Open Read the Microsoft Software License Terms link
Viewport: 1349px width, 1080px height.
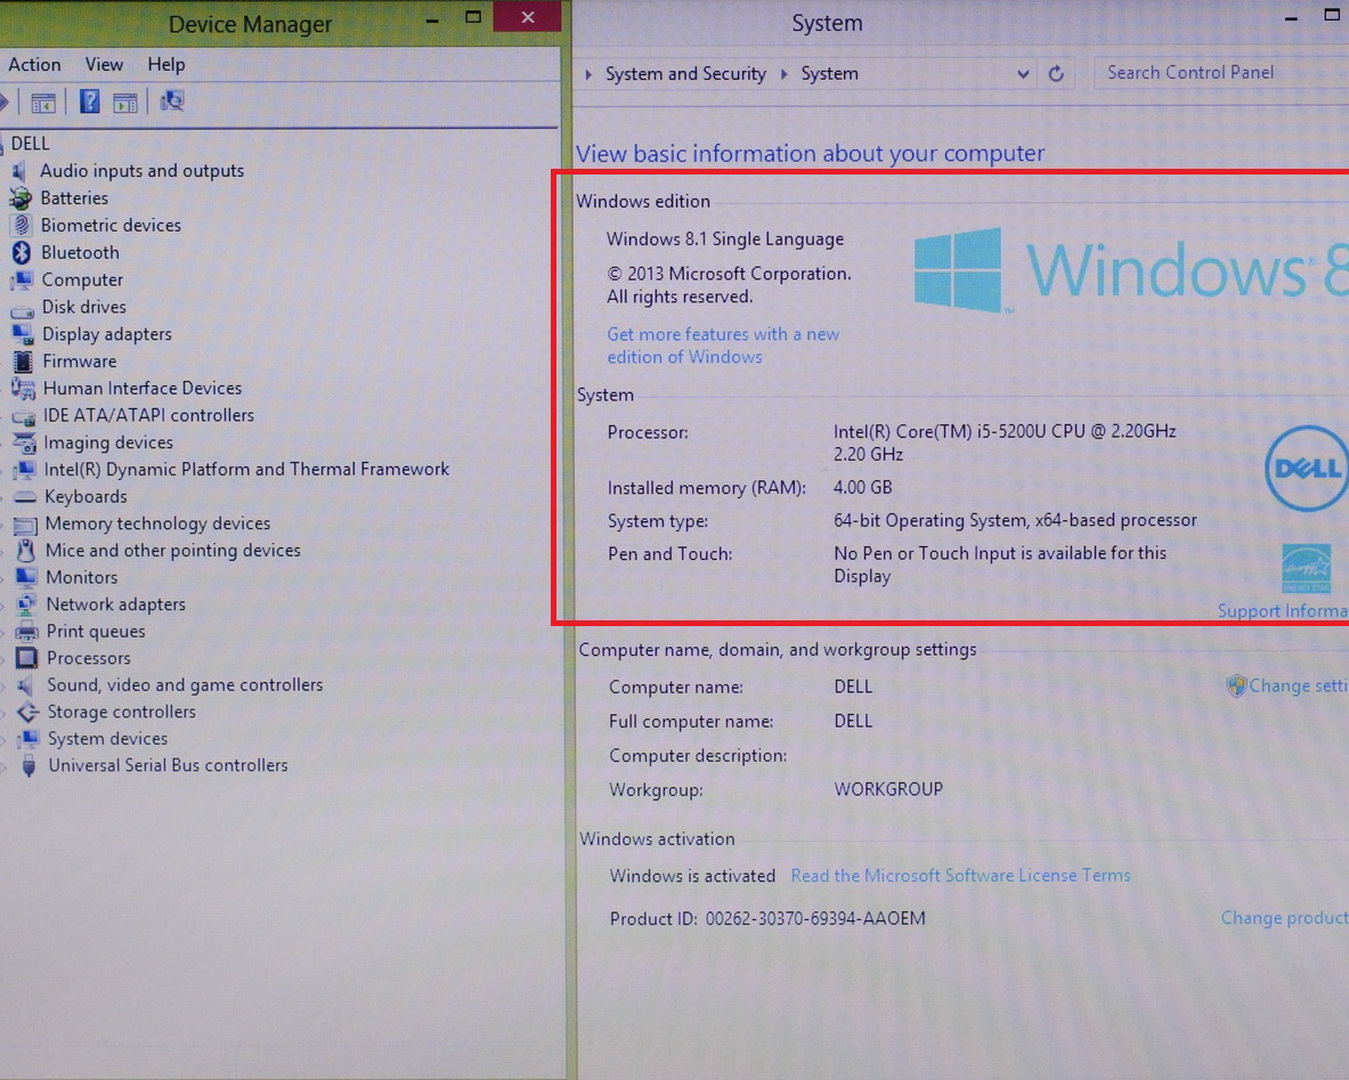point(961,876)
